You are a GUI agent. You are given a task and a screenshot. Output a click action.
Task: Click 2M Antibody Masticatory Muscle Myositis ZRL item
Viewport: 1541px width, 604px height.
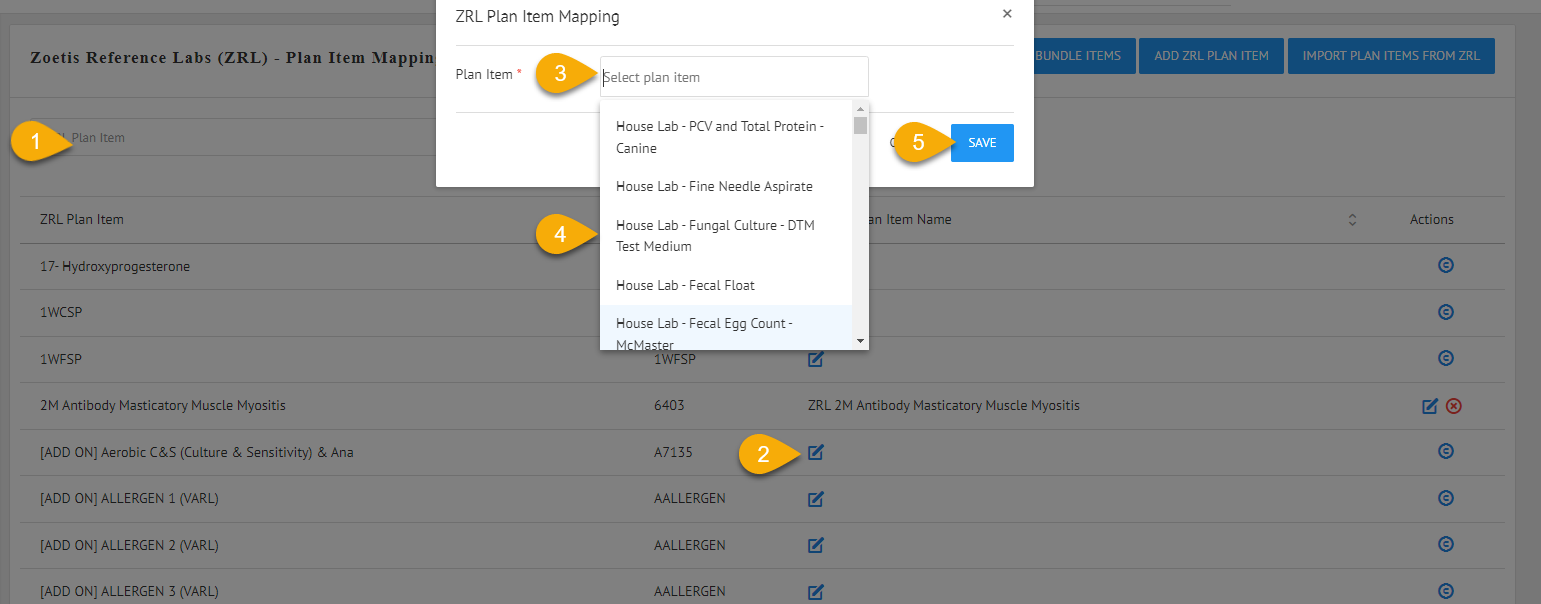163,406
